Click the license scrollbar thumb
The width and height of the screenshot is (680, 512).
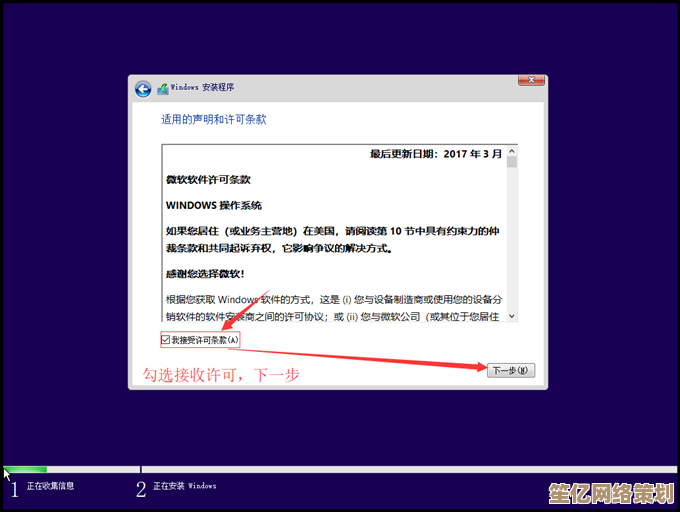click(x=512, y=162)
